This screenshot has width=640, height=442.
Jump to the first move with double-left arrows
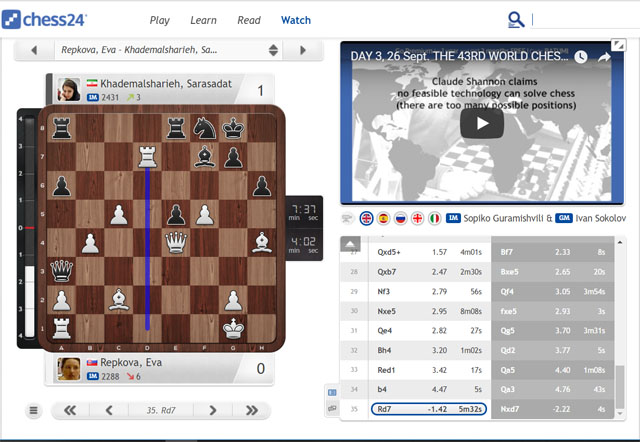(x=70, y=410)
